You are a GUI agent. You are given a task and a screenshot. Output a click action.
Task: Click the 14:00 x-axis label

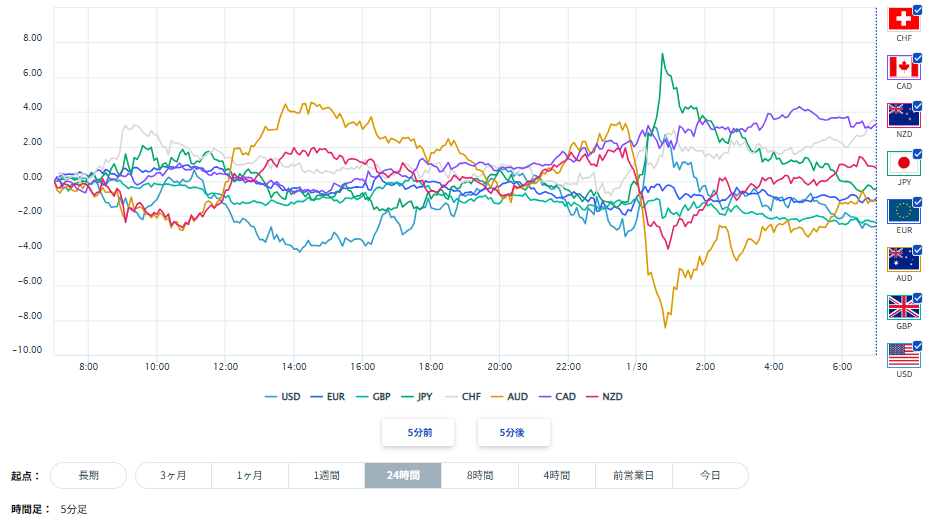(294, 367)
